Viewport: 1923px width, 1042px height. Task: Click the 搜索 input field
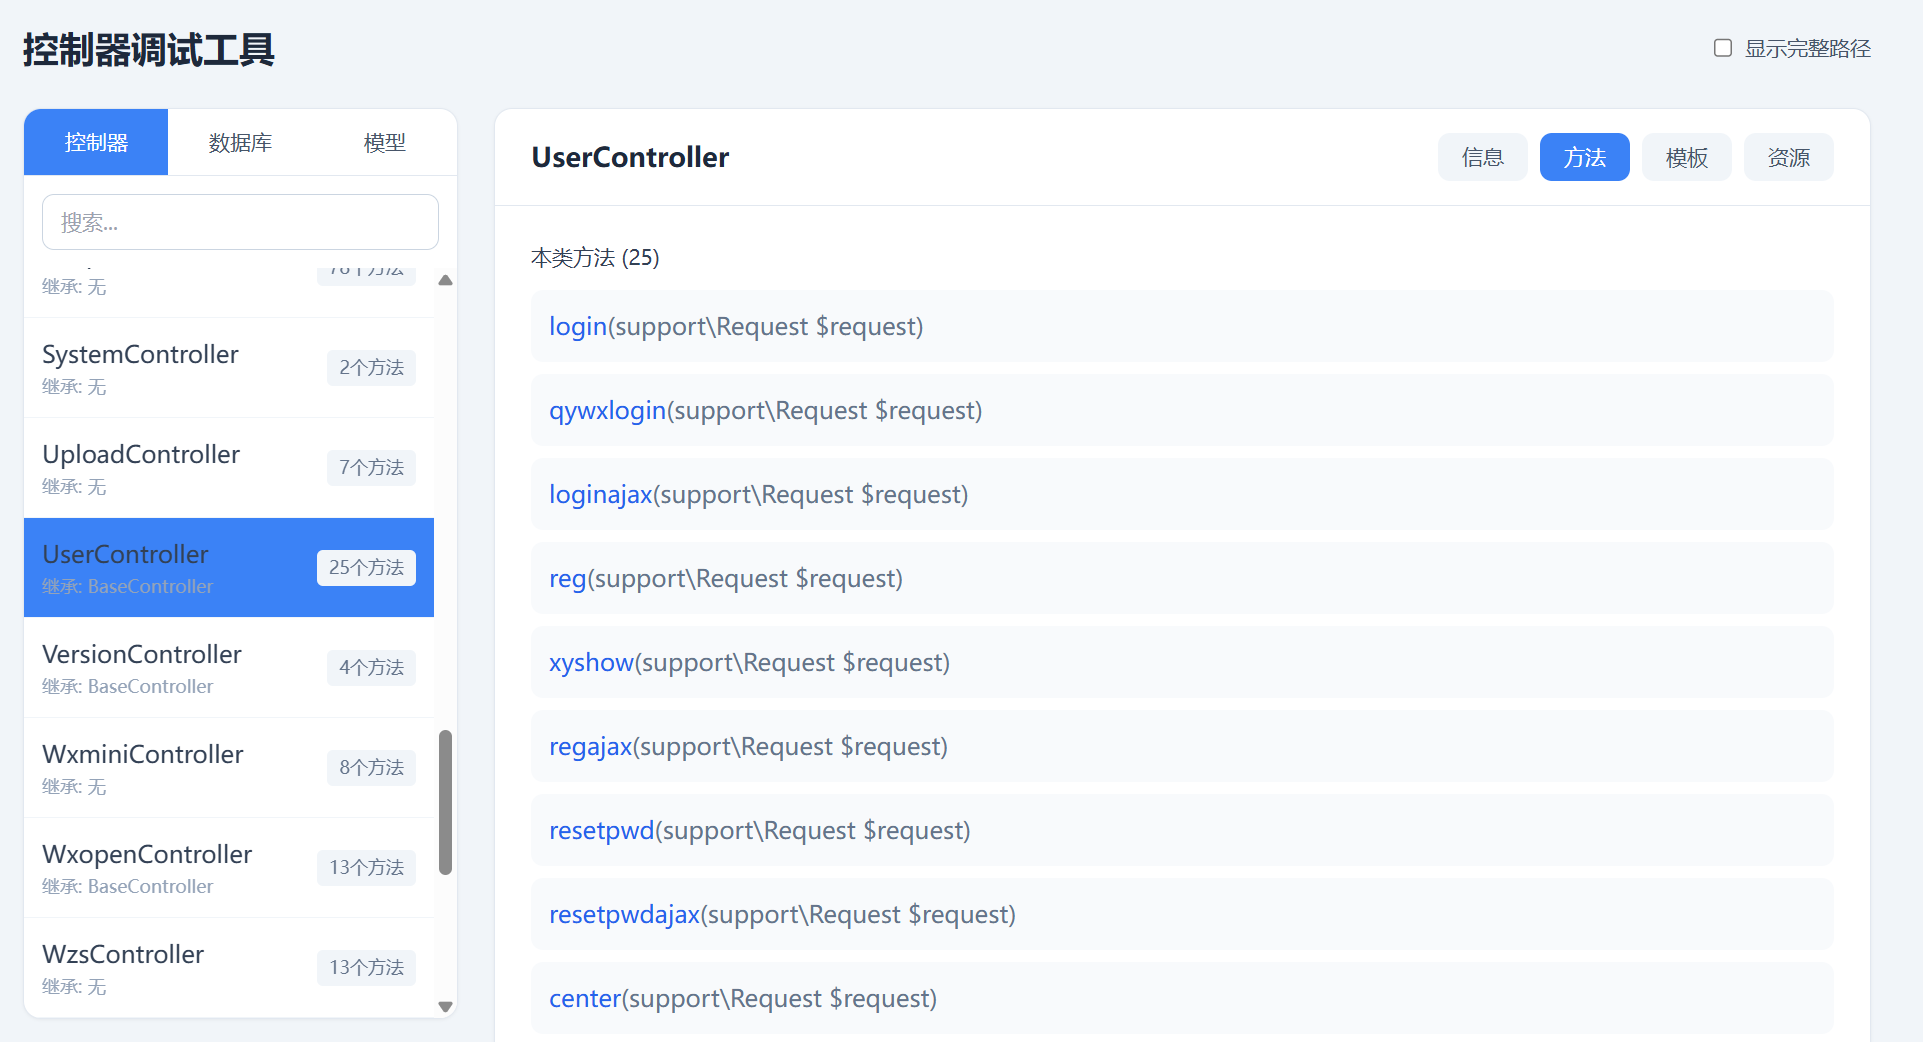tap(240, 222)
